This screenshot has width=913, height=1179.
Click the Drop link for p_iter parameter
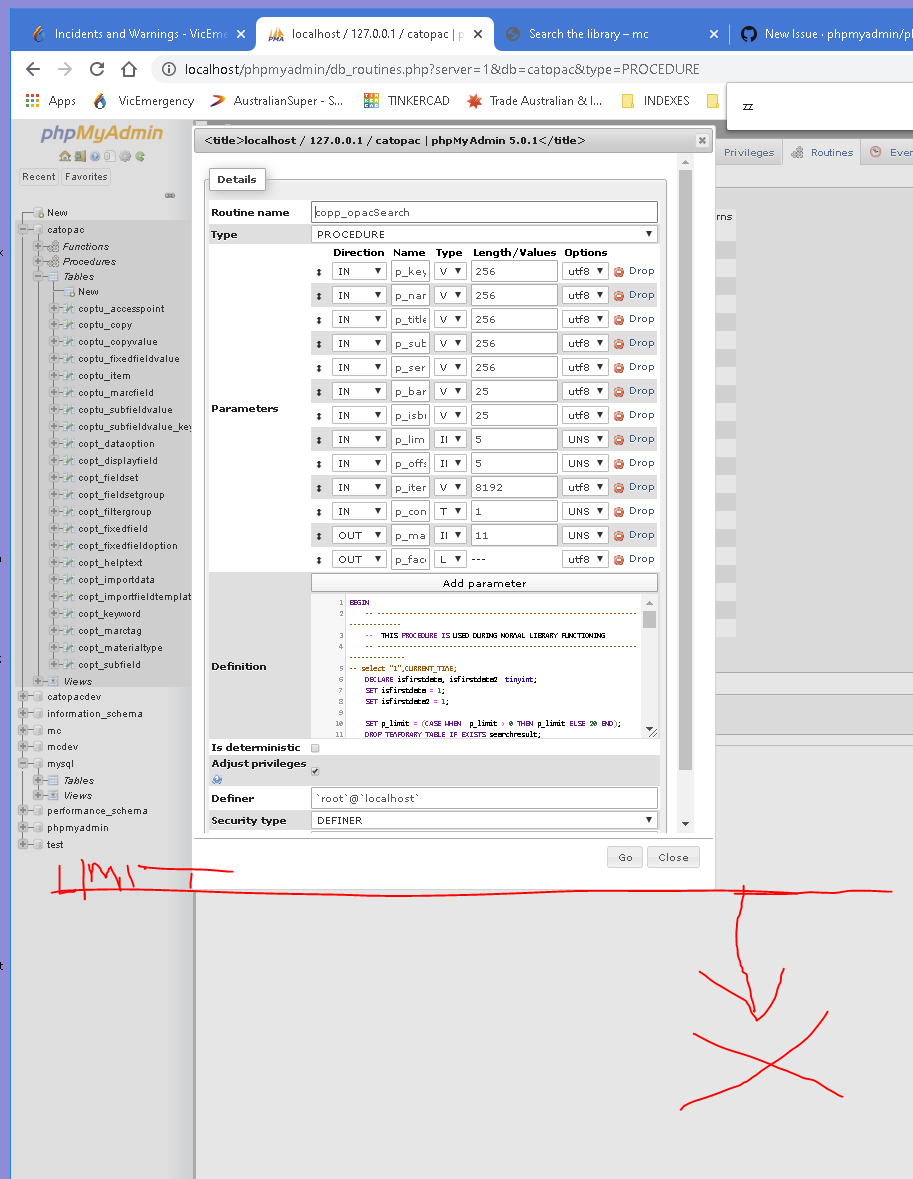(642, 487)
